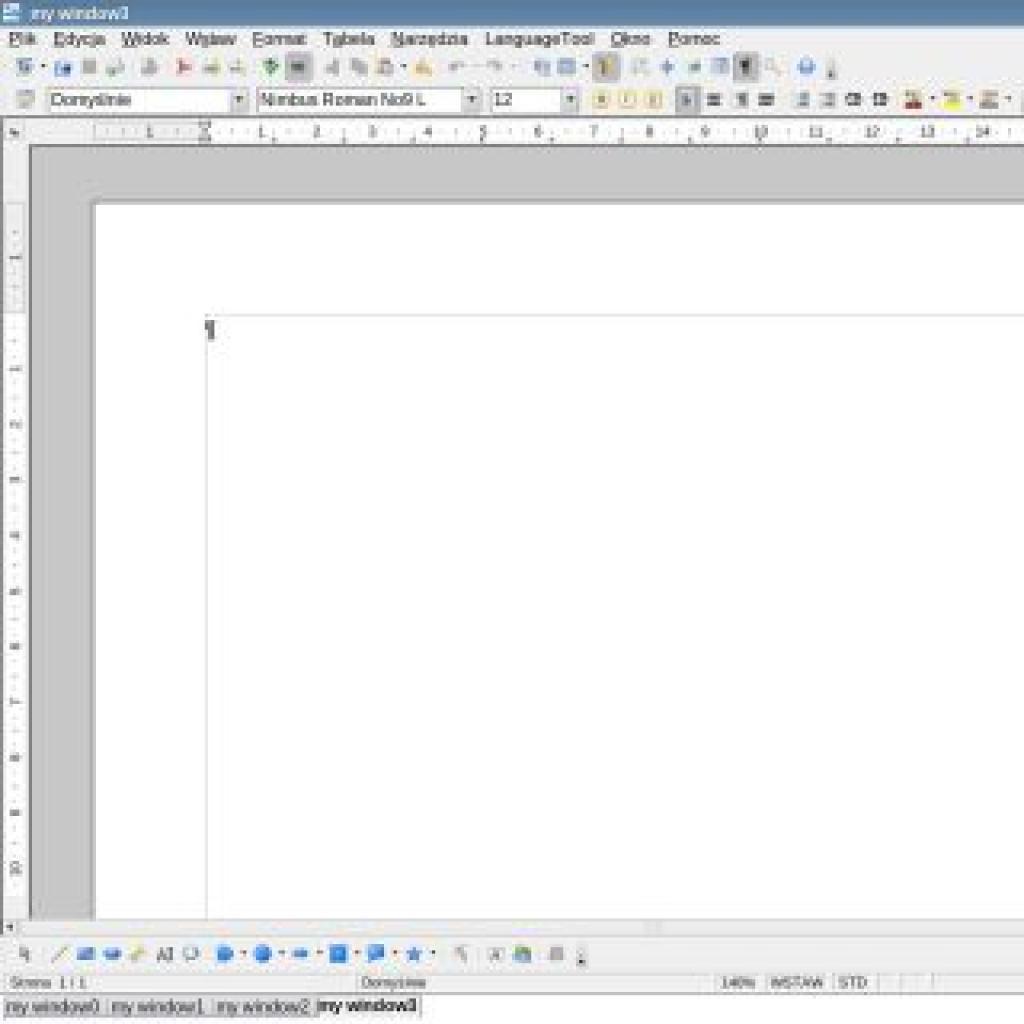
Task: Toggle Bold formatting
Action: [601, 100]
